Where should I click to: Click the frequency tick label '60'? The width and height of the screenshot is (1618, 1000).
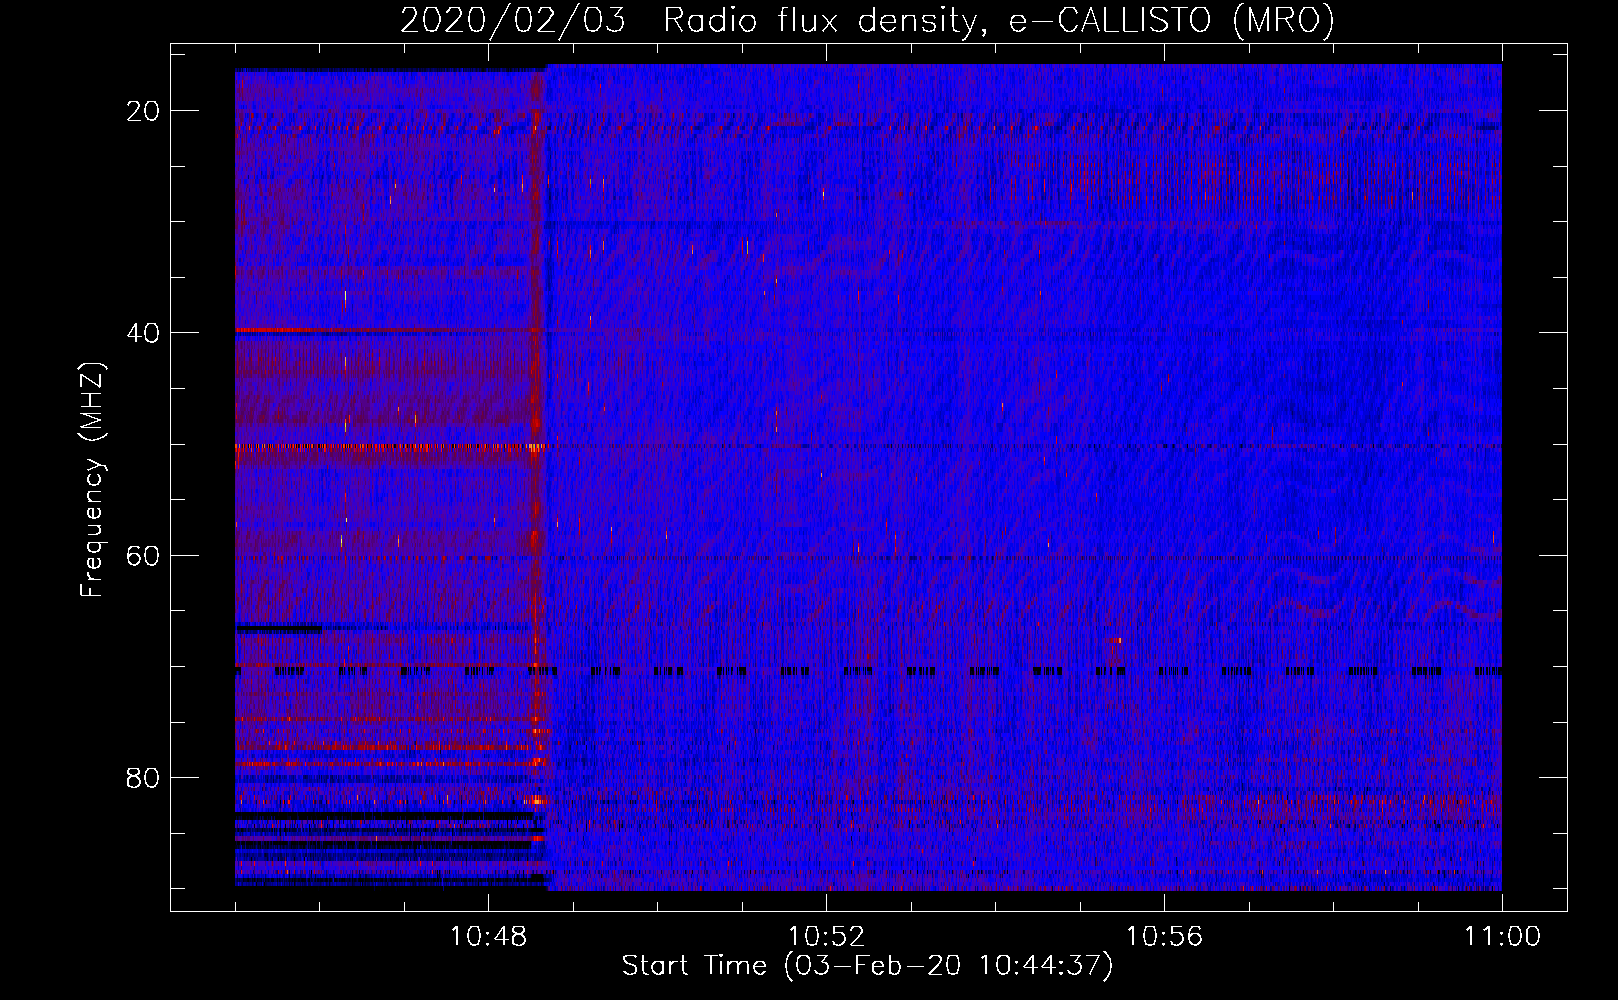pos(144,555)
